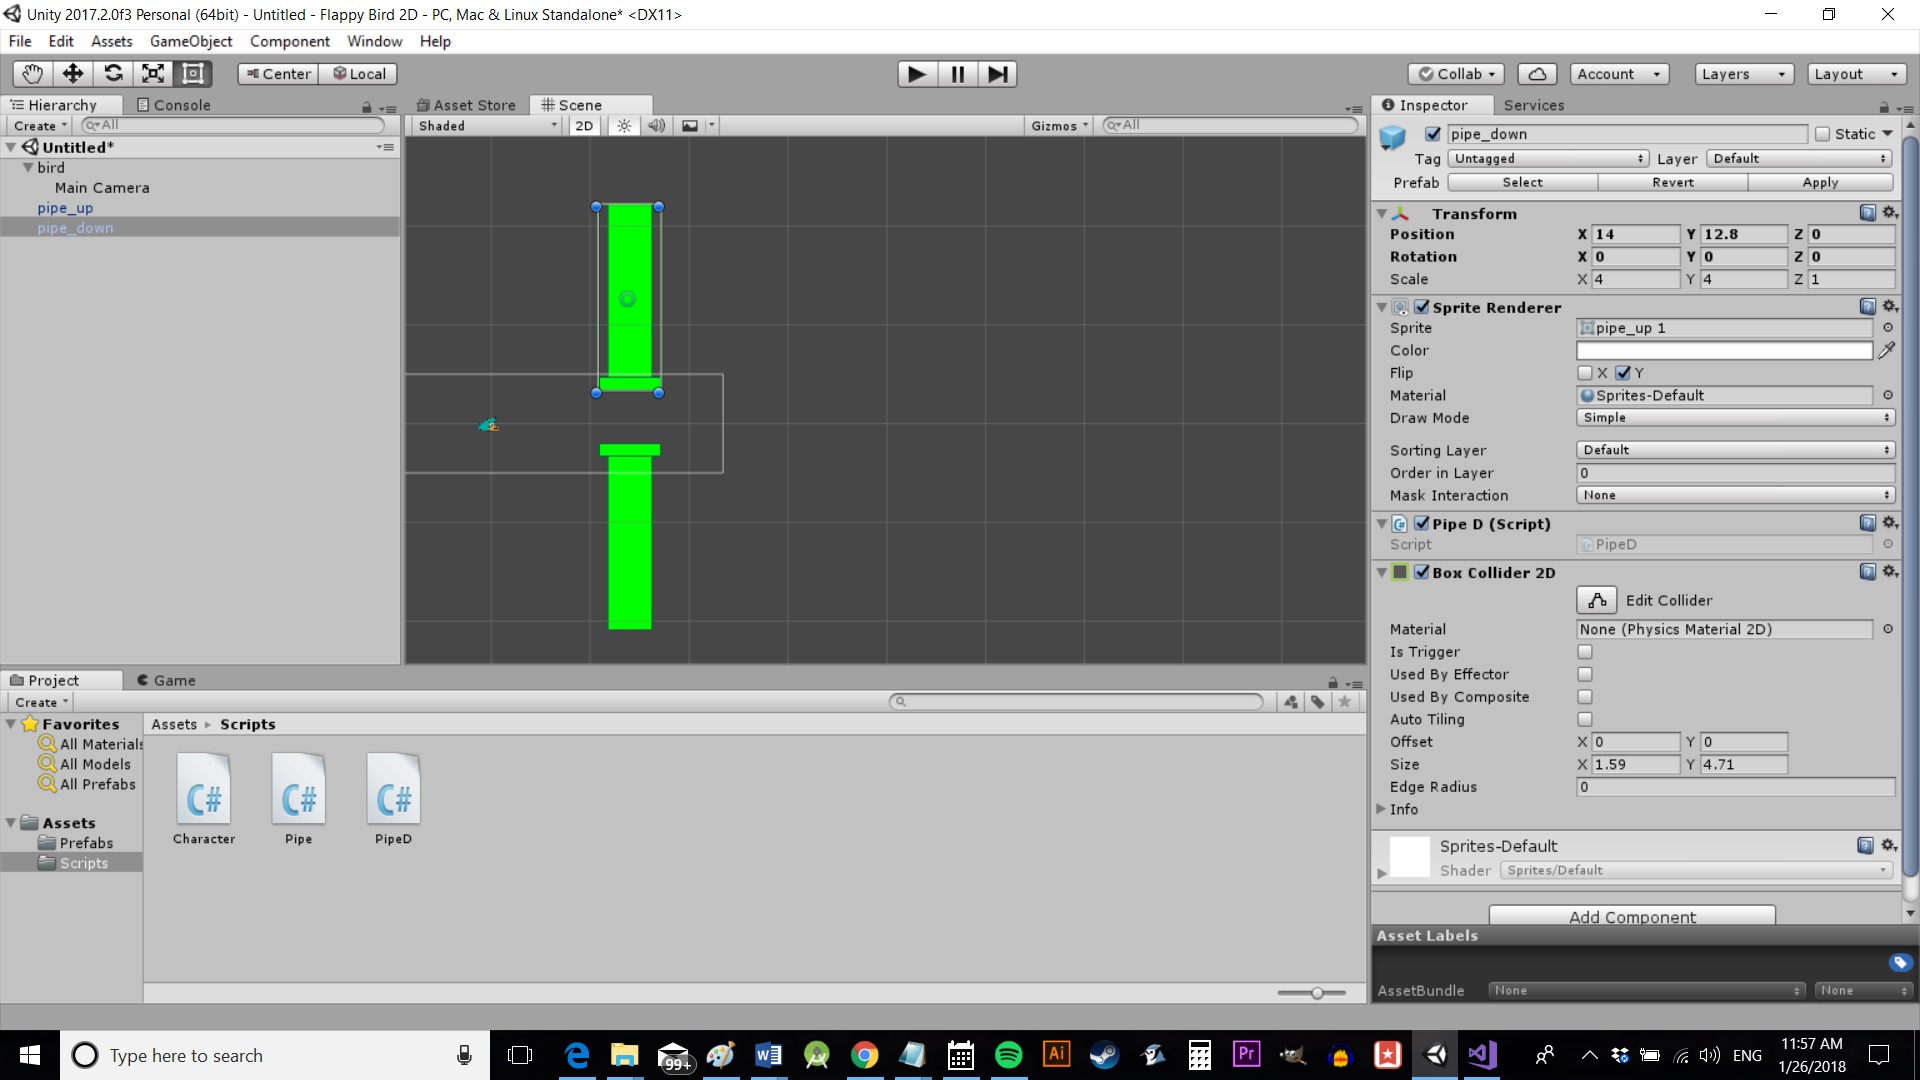Click the Project icon size slider

point(1312,993)
